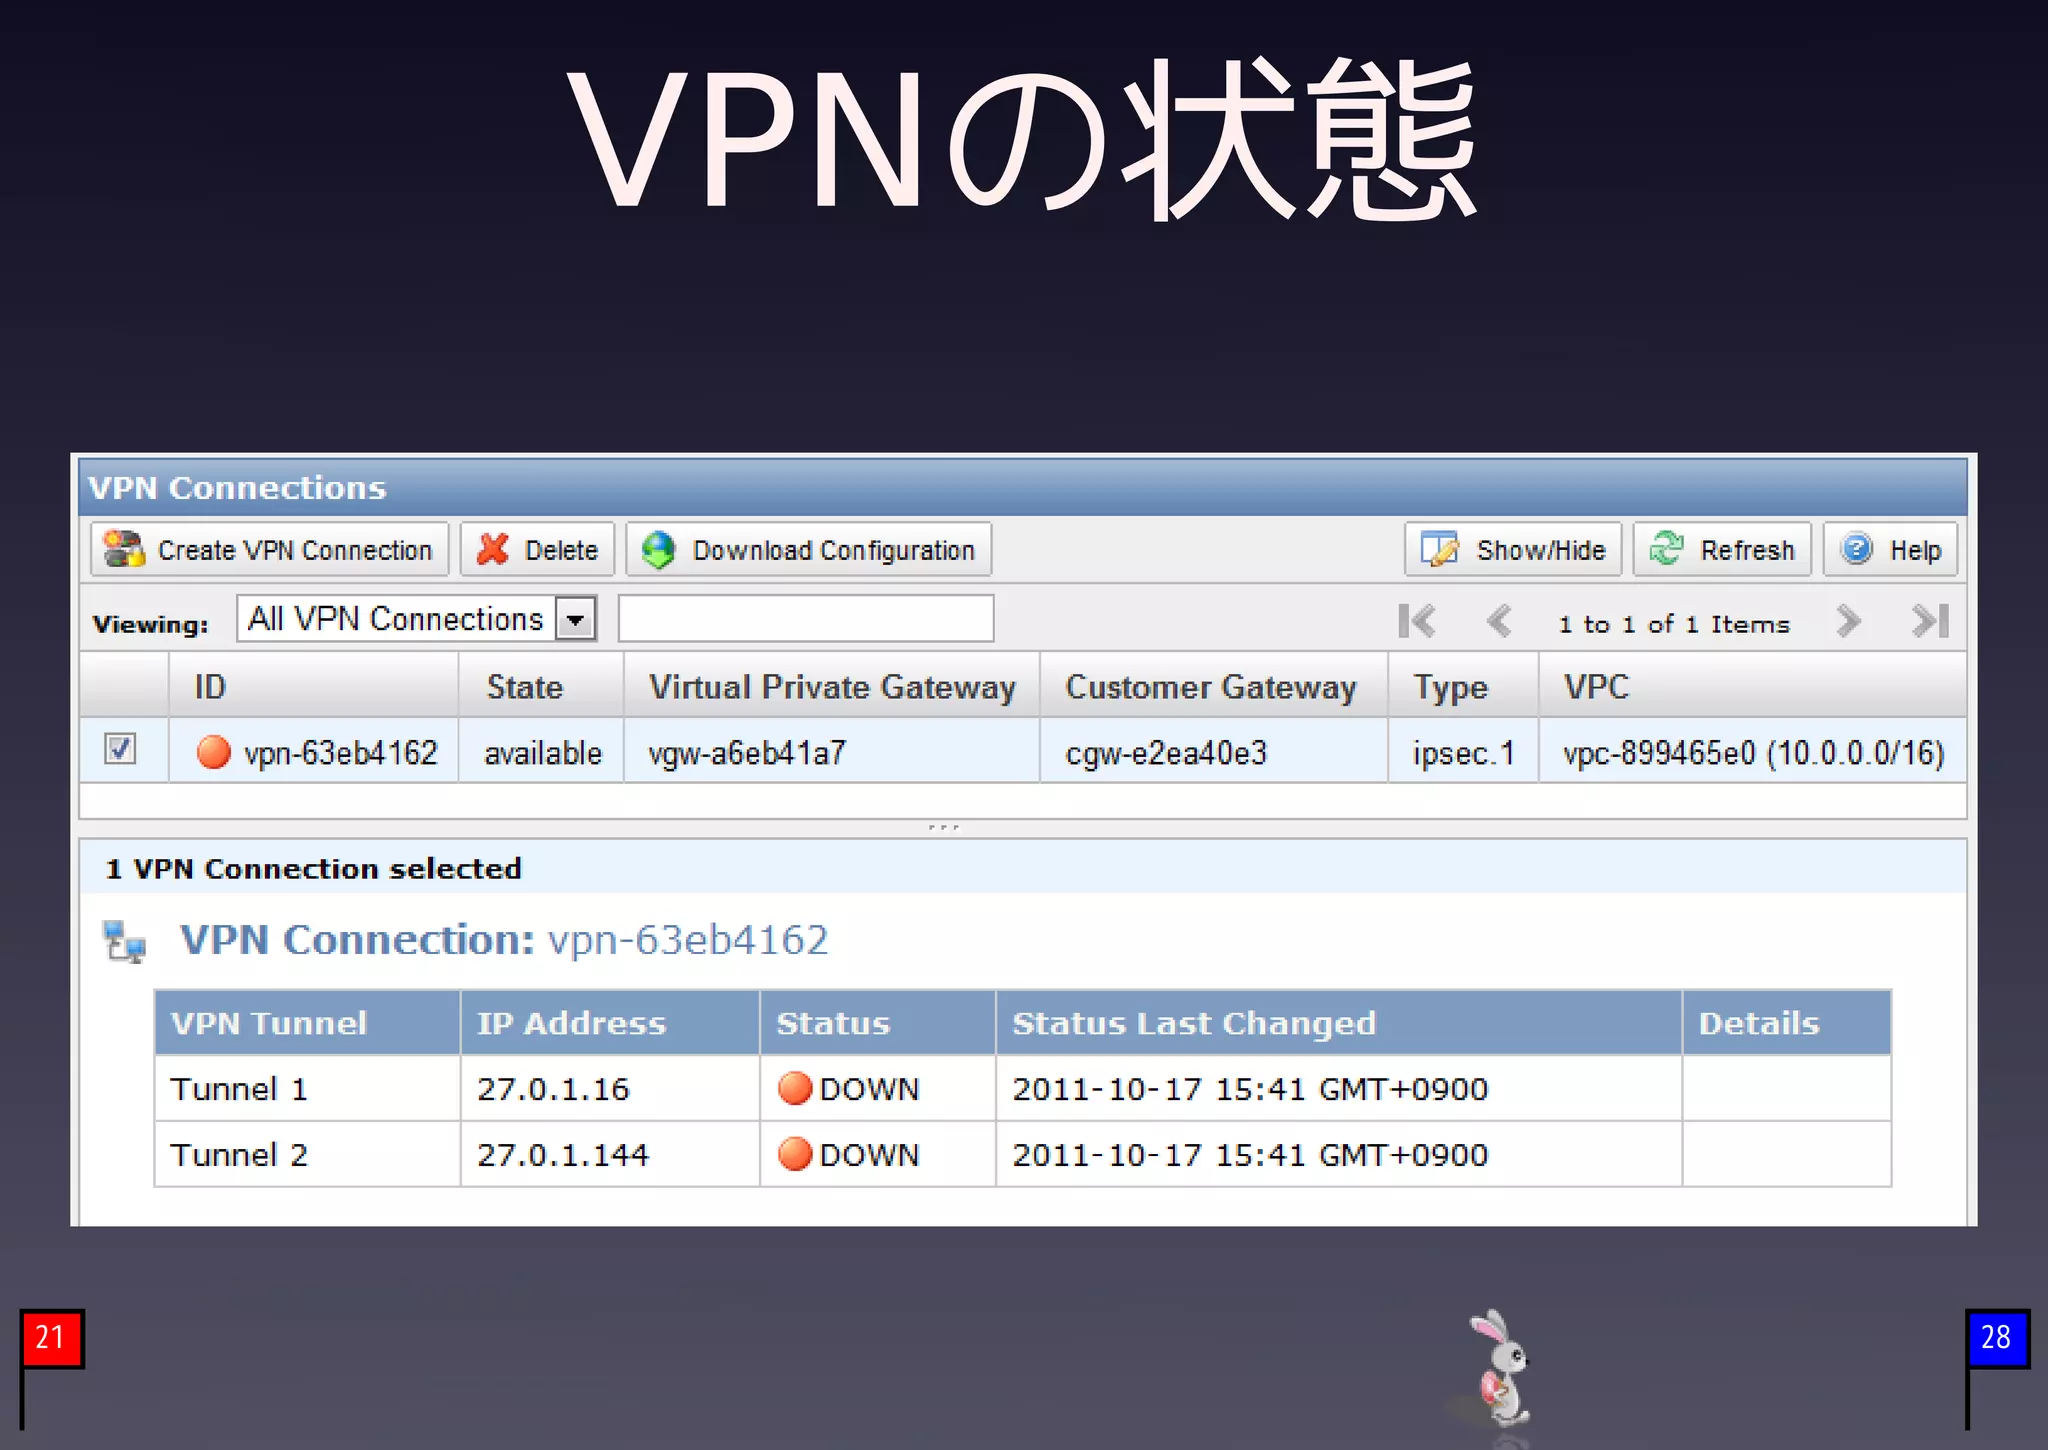Open the All VPN Connections dropdown

tap(575, 619)
